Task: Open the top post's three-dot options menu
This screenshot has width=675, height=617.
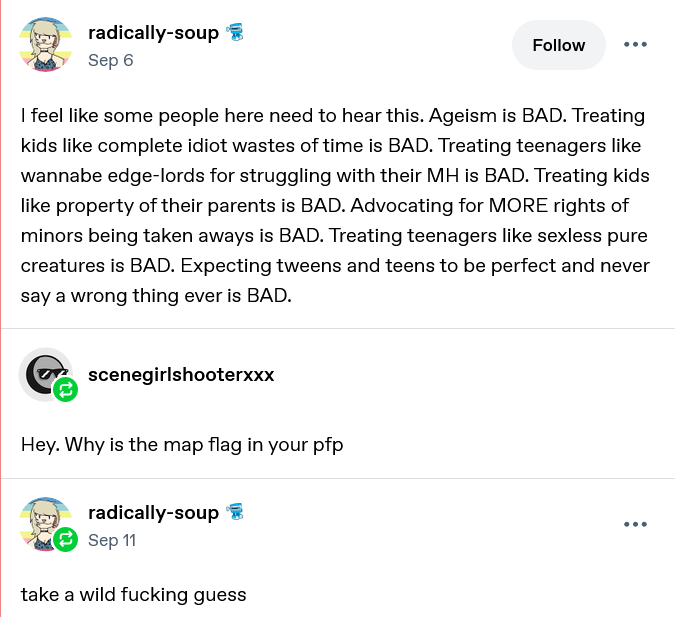Action: pos(635,45)
